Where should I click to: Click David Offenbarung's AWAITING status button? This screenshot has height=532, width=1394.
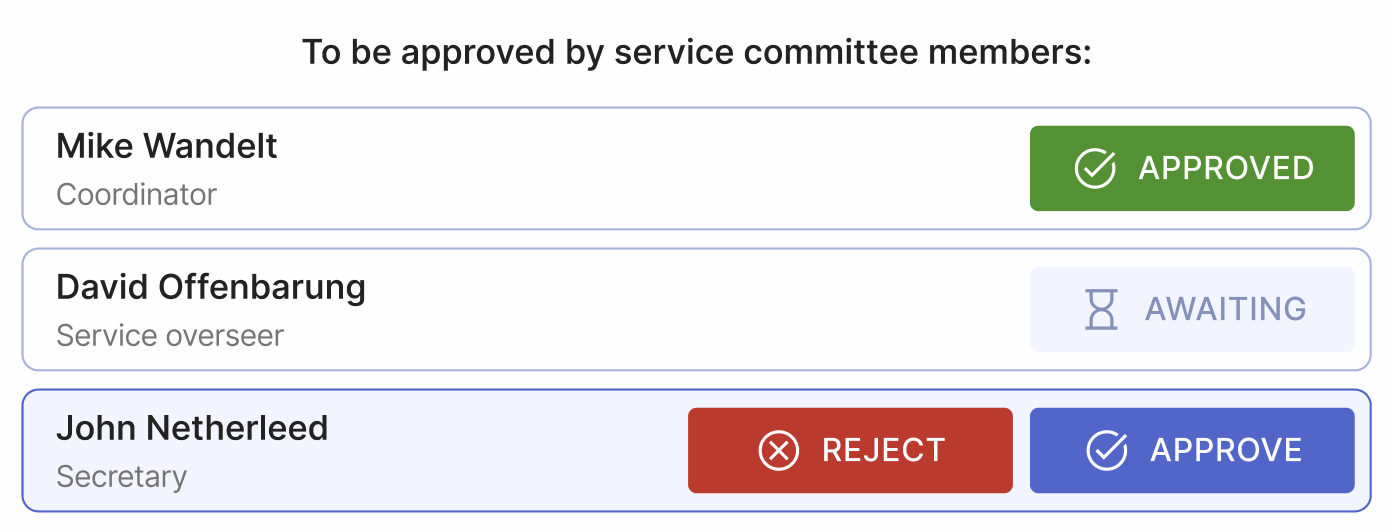(x=1192, y=309)
